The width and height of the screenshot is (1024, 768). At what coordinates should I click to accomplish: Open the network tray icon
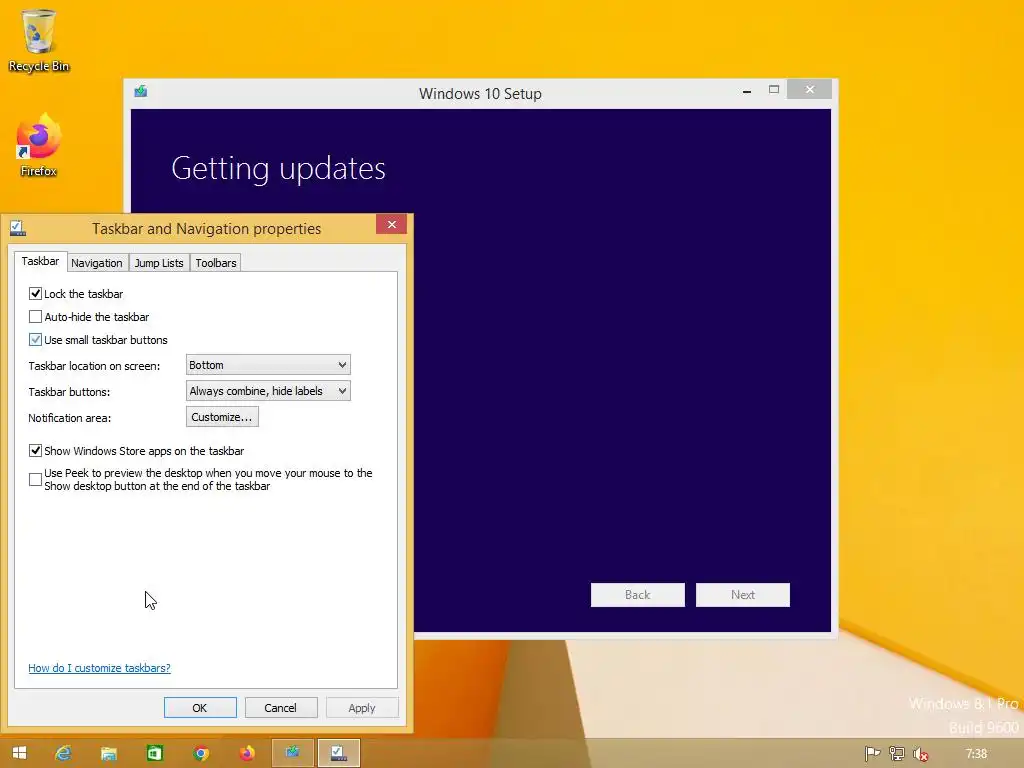pyautogui.click(x=897, y=754)
